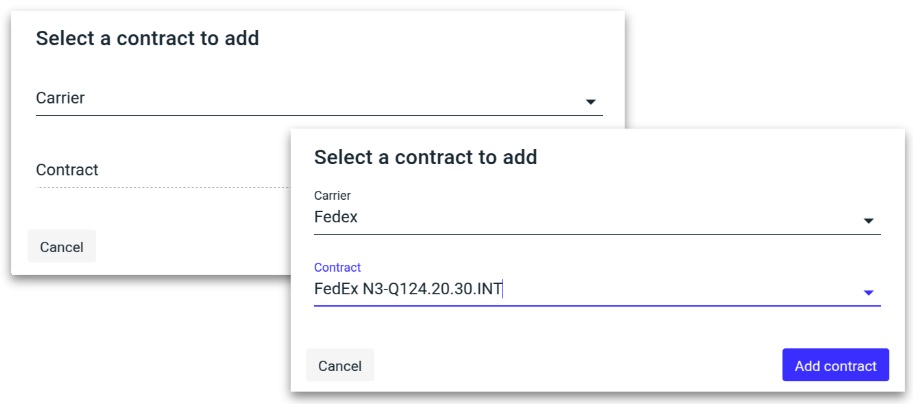Click the empty Carrier field in back dialog
913x404 pixels.
click(x=300, y=99)
